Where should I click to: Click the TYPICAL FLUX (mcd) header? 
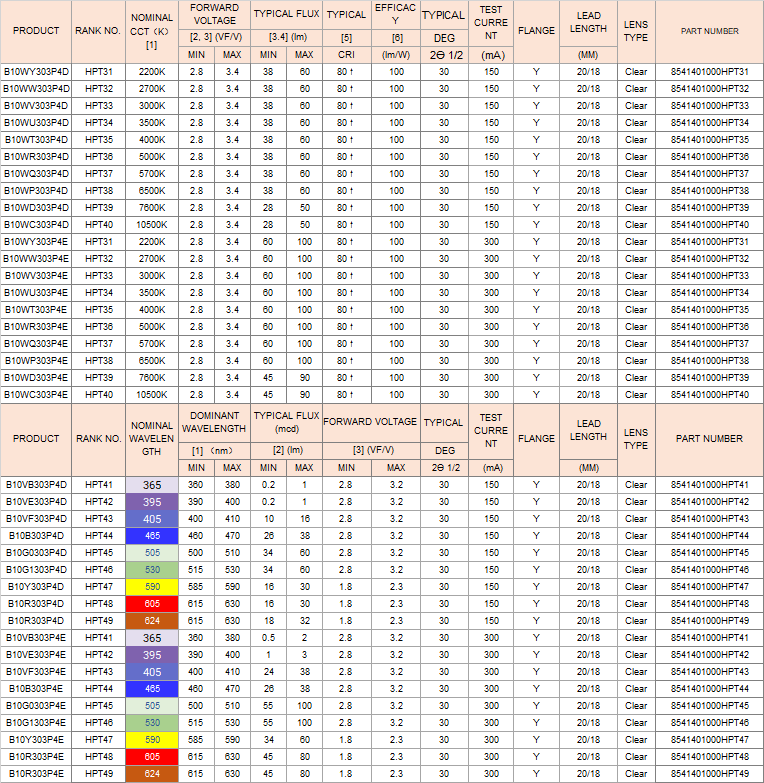click(x=287, y=422)
